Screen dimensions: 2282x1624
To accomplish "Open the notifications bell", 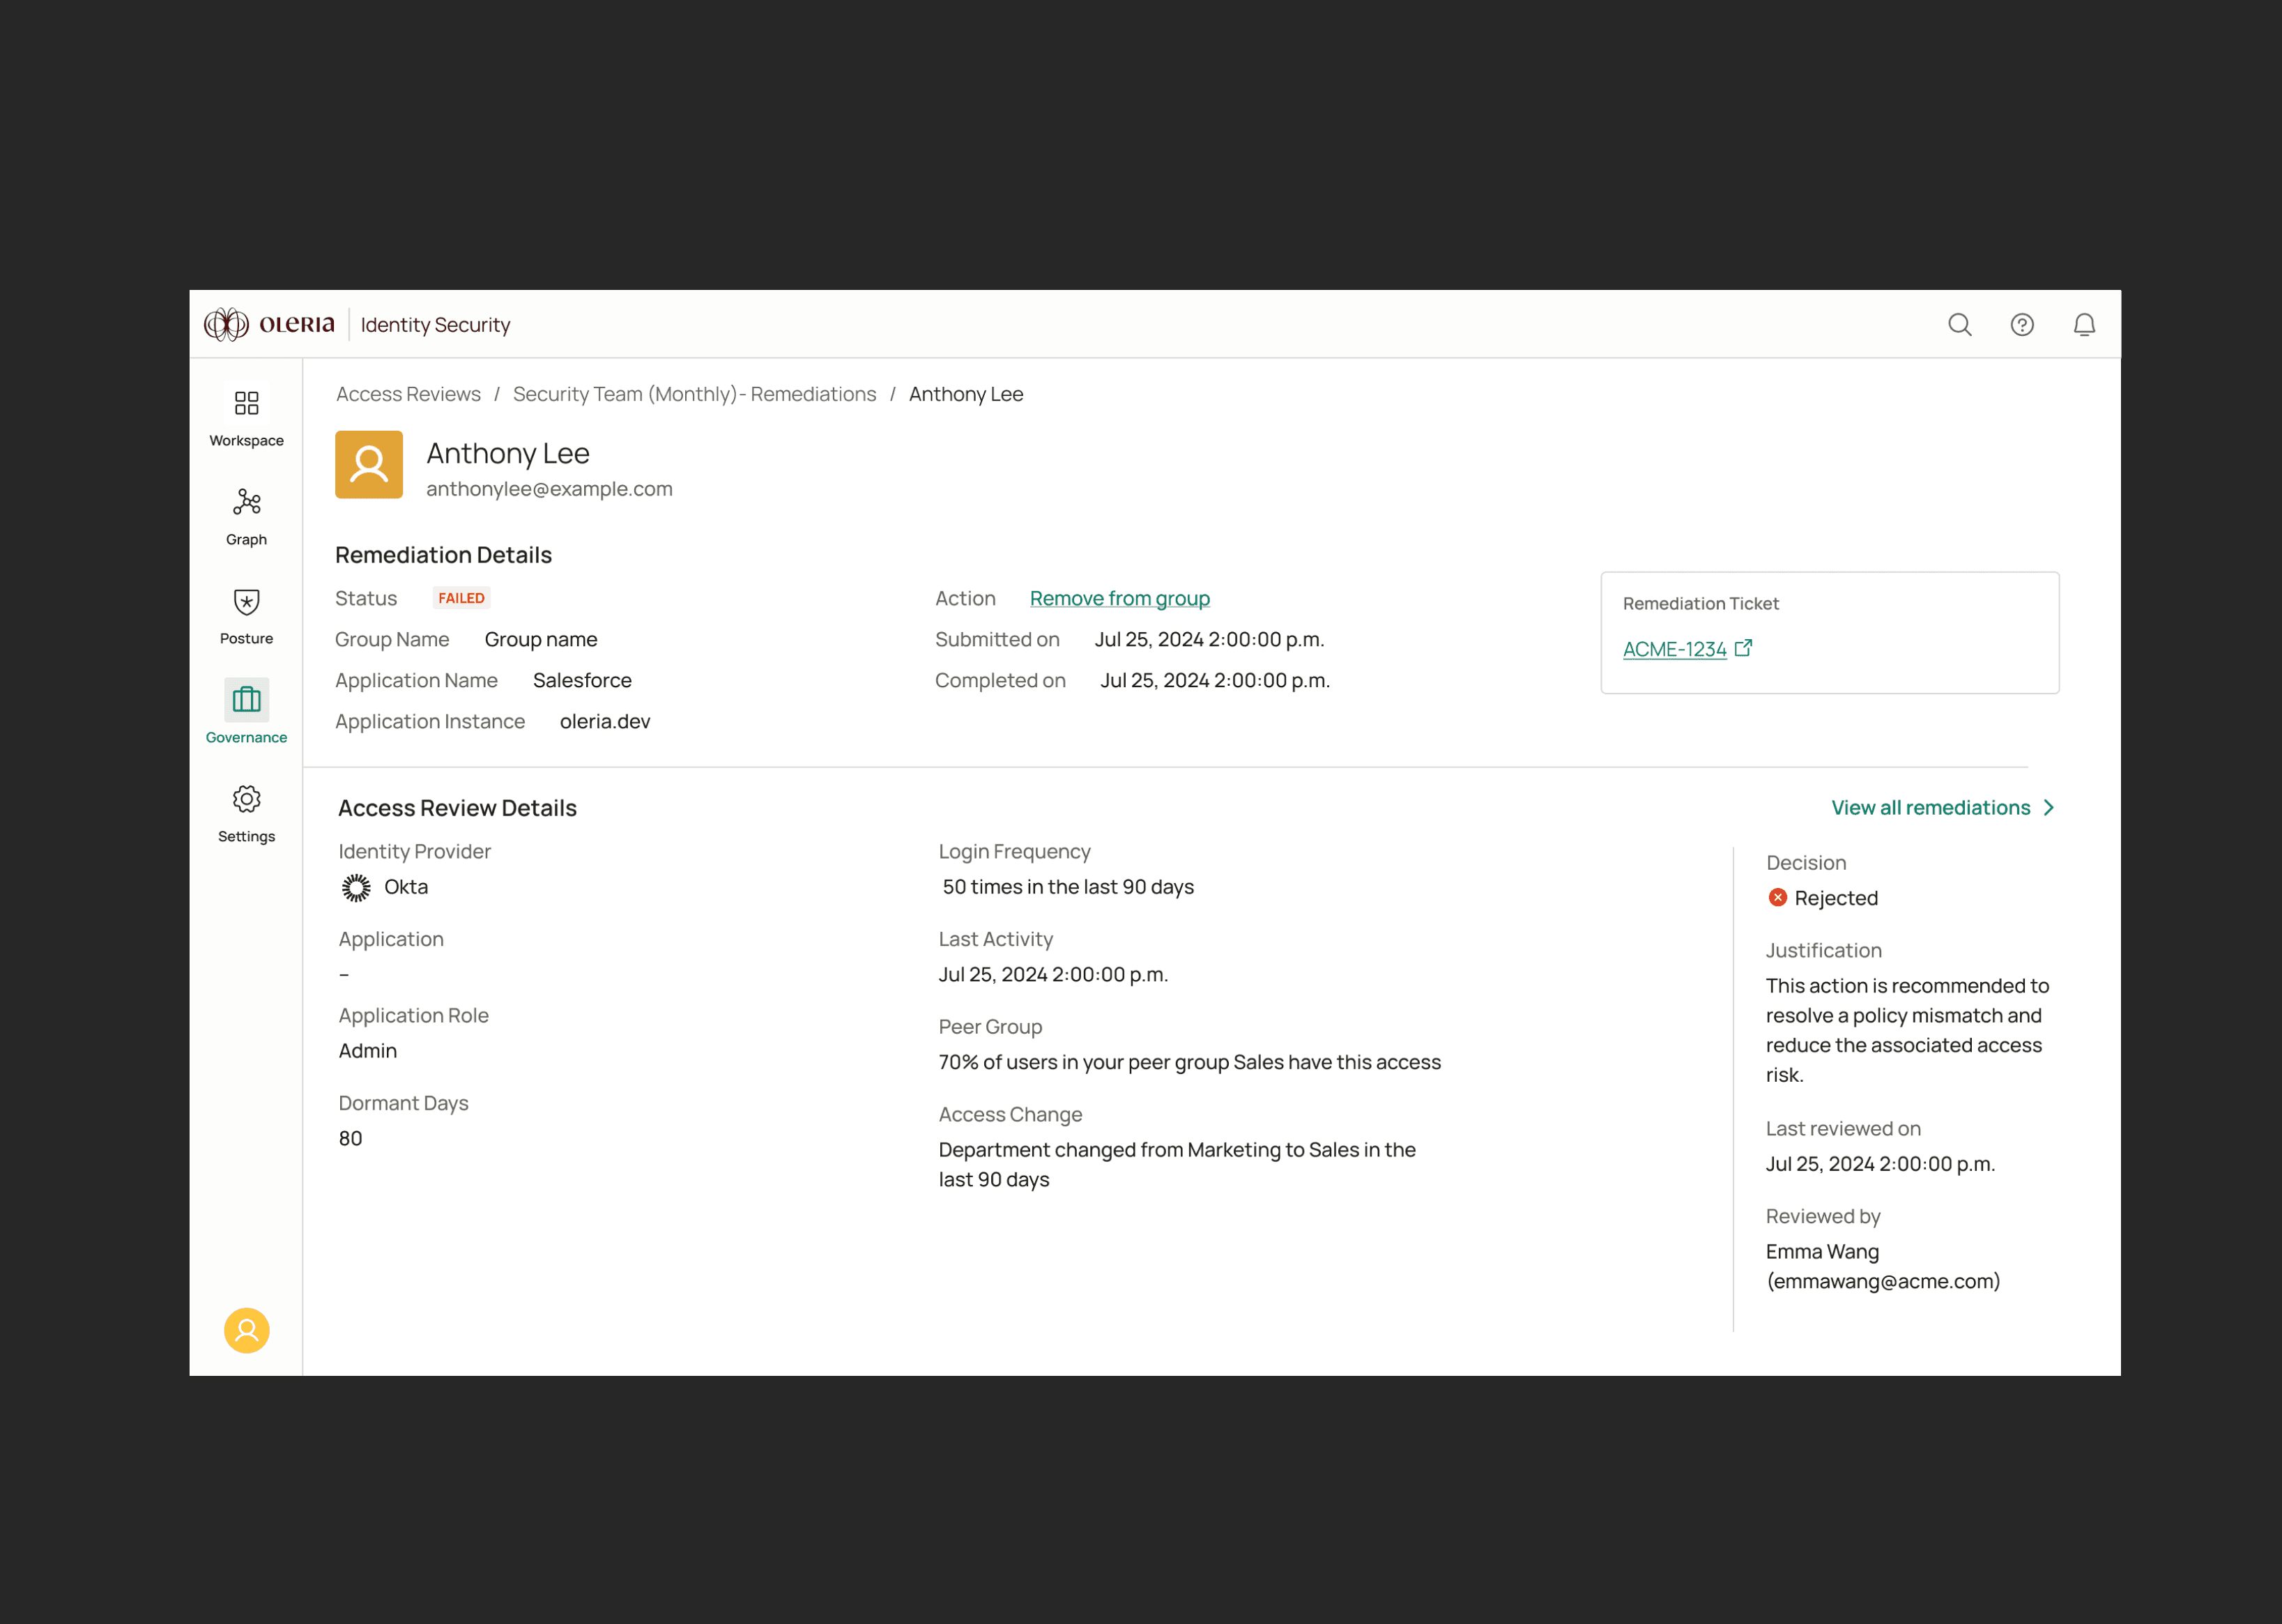I will [2084, 325].
